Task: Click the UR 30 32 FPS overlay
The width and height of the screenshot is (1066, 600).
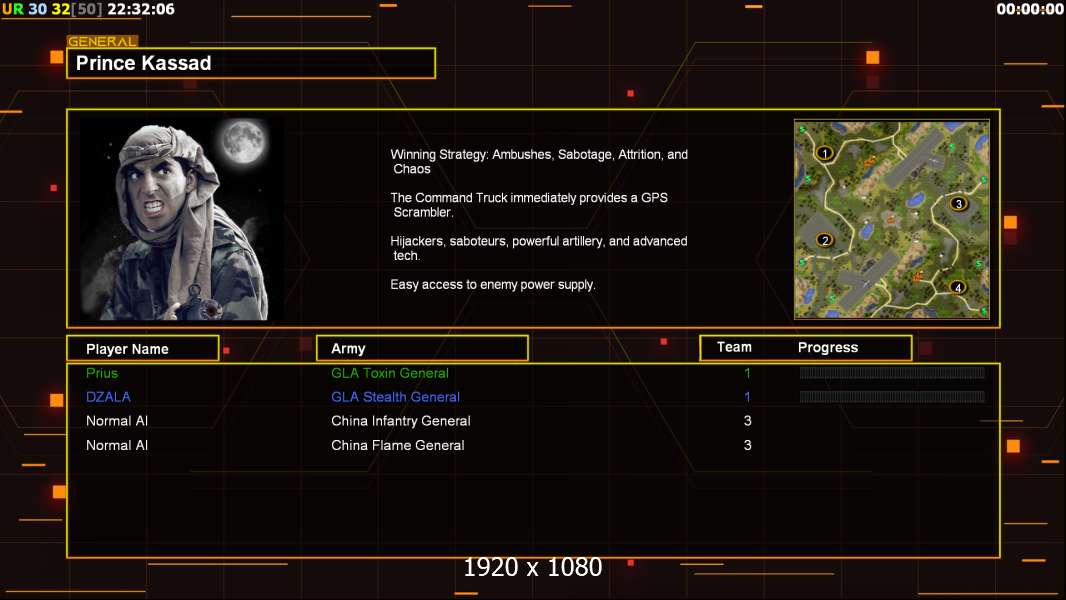Action: point(52,9)
